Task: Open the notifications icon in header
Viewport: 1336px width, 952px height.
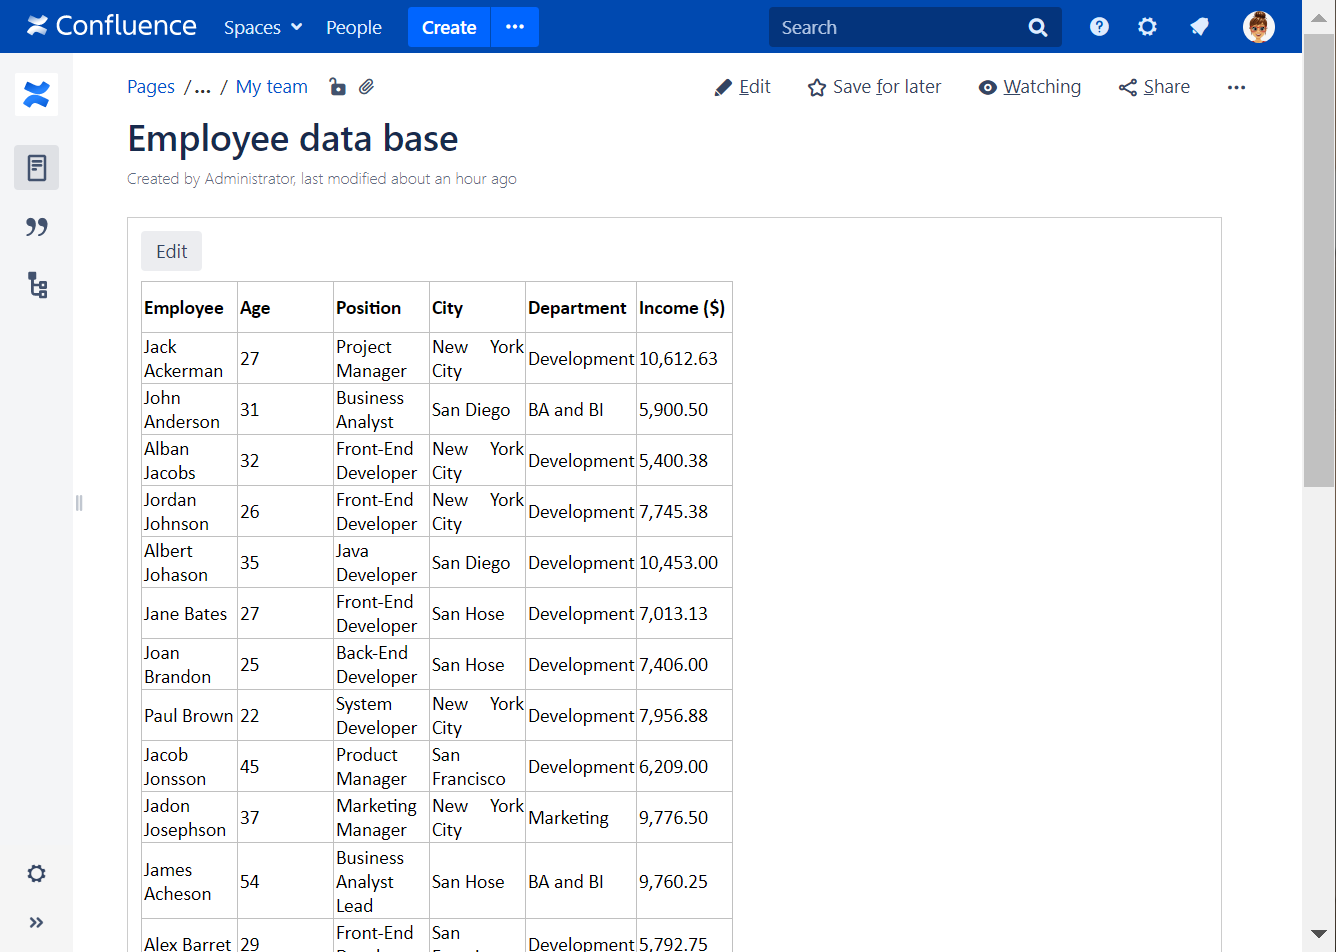Action: 1199,27
